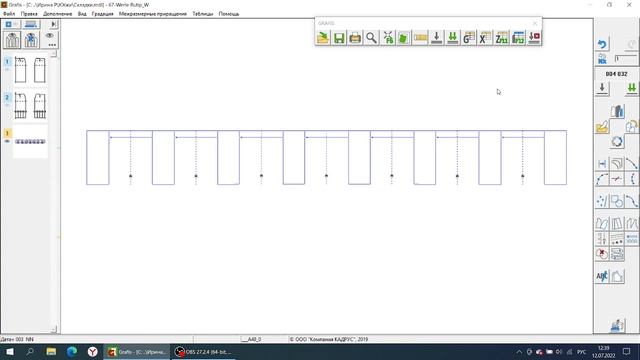Click the blue record-step icon beside input field
The width and height of the screenshot is (640, 360).
click(602, 59)
